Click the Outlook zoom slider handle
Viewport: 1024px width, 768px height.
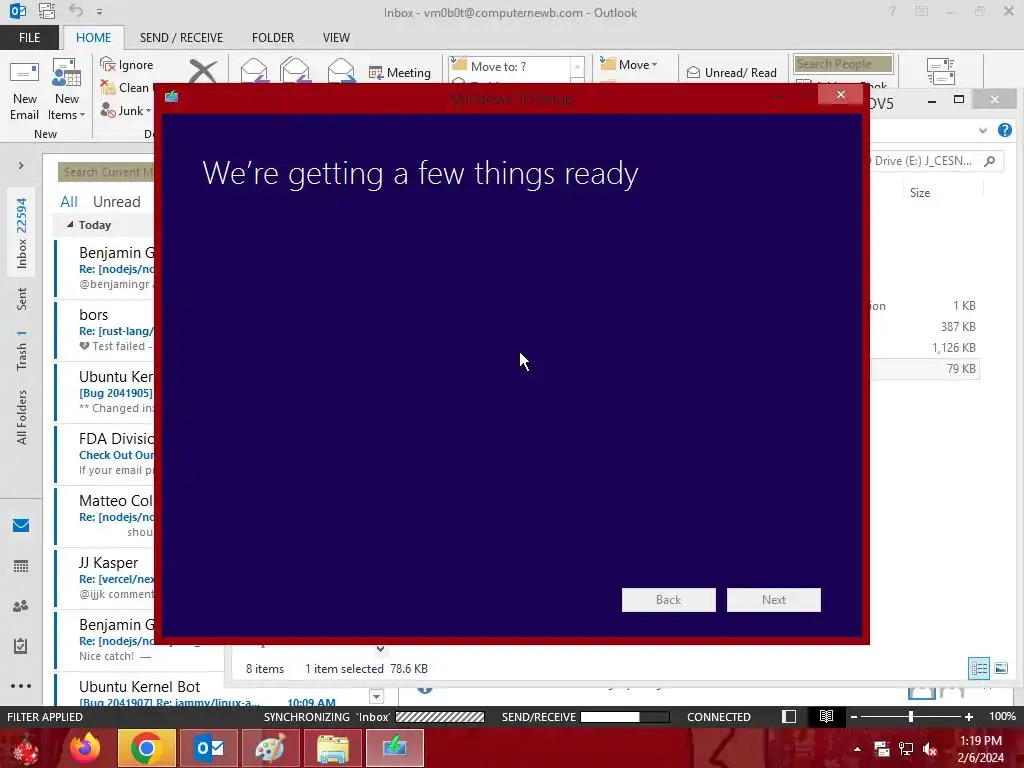[910, 716]
